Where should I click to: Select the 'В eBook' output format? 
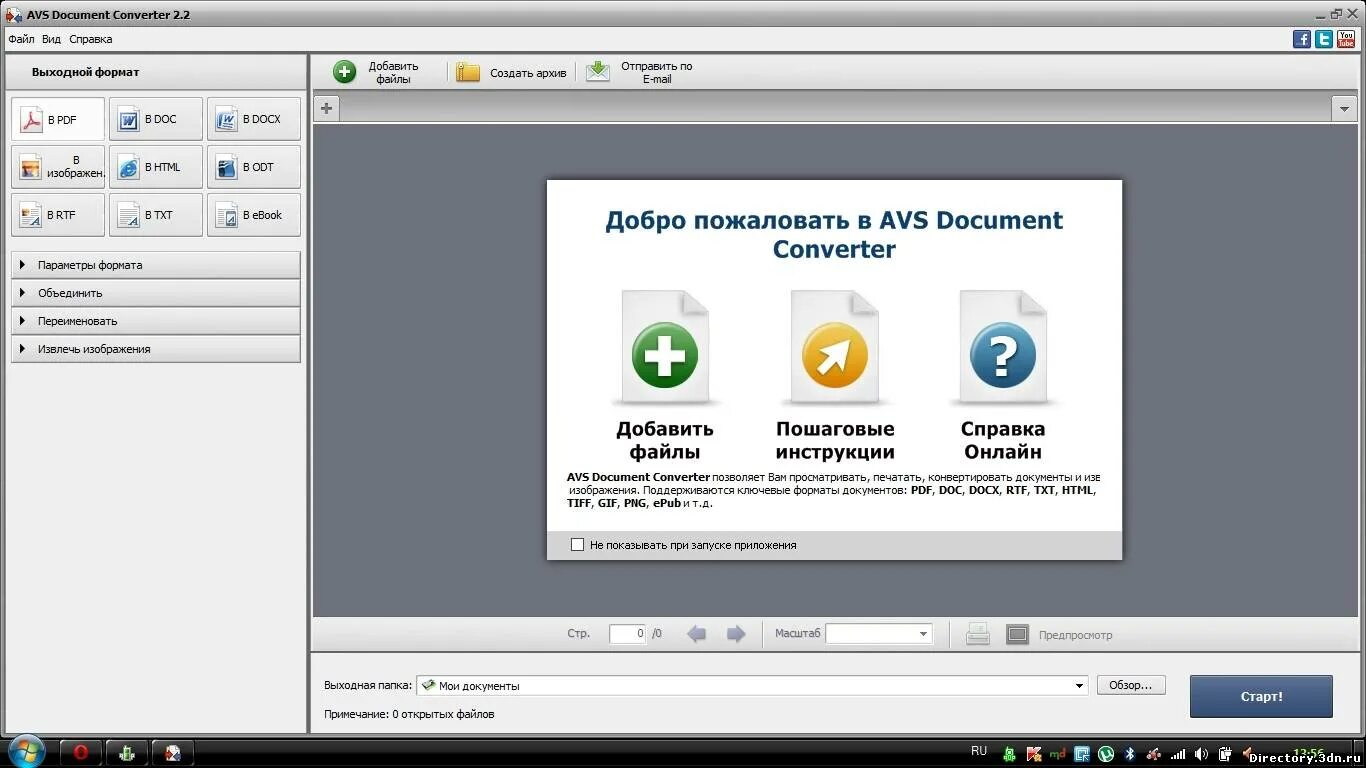click(254, 215)
